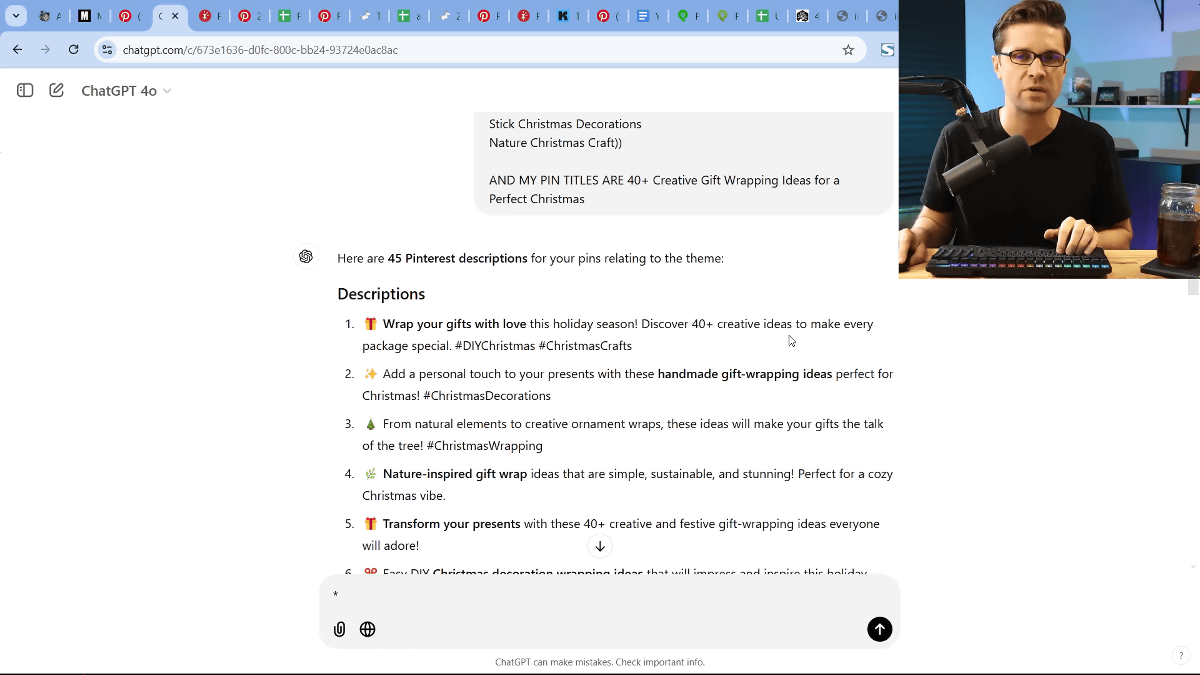Screen dimensions: 1200x675
Task: Click the browser forward arrow
Action: (45, 49)
